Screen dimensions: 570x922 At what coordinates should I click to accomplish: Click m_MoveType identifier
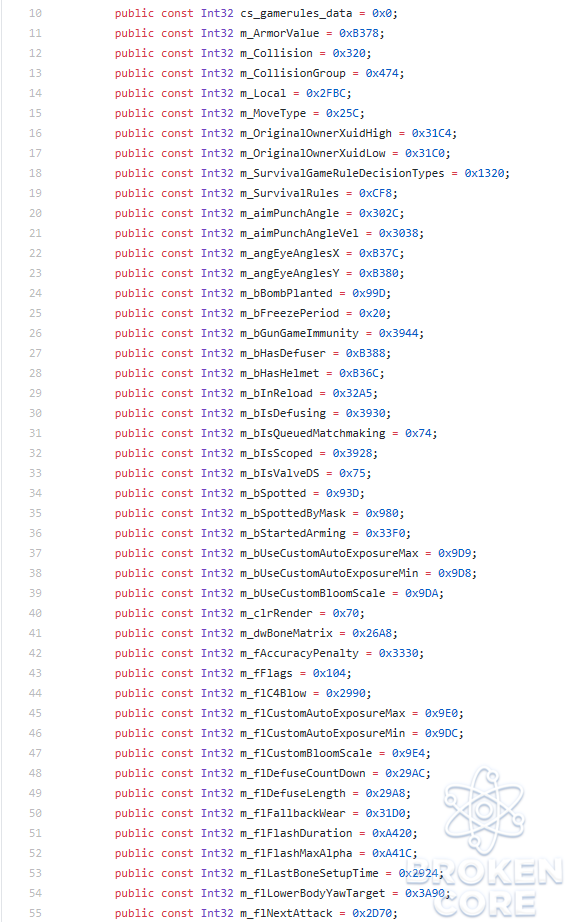click(273, 113)
